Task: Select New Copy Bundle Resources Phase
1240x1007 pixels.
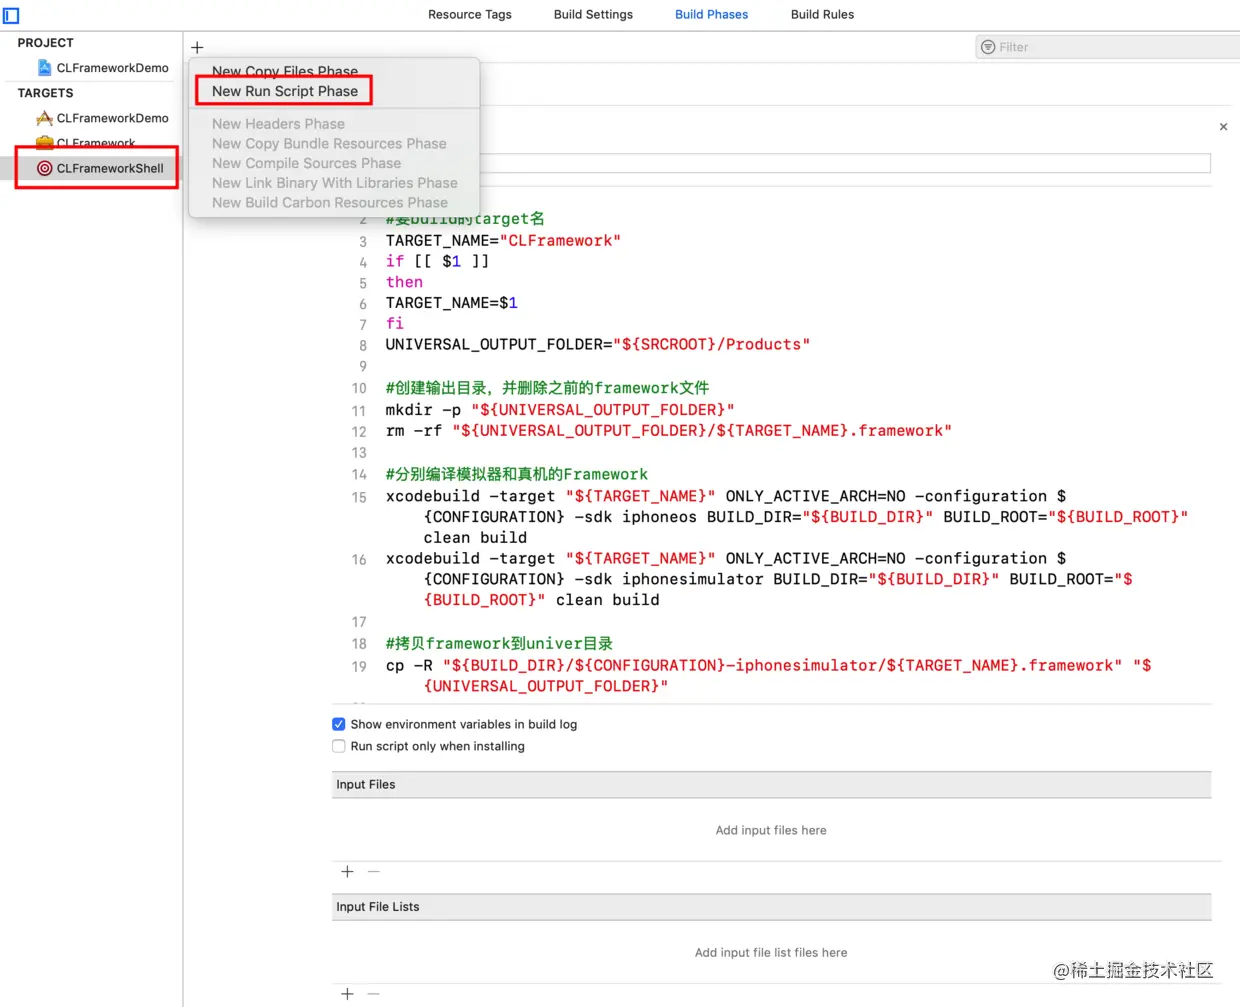Action: pyautogui.click(x=329, y=144)
